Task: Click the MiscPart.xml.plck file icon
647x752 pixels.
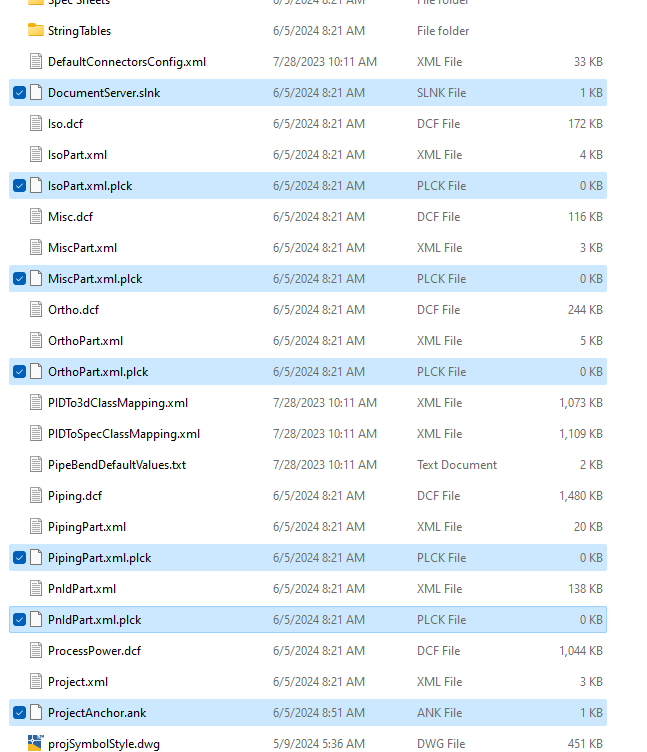Action: coord(36,279)
